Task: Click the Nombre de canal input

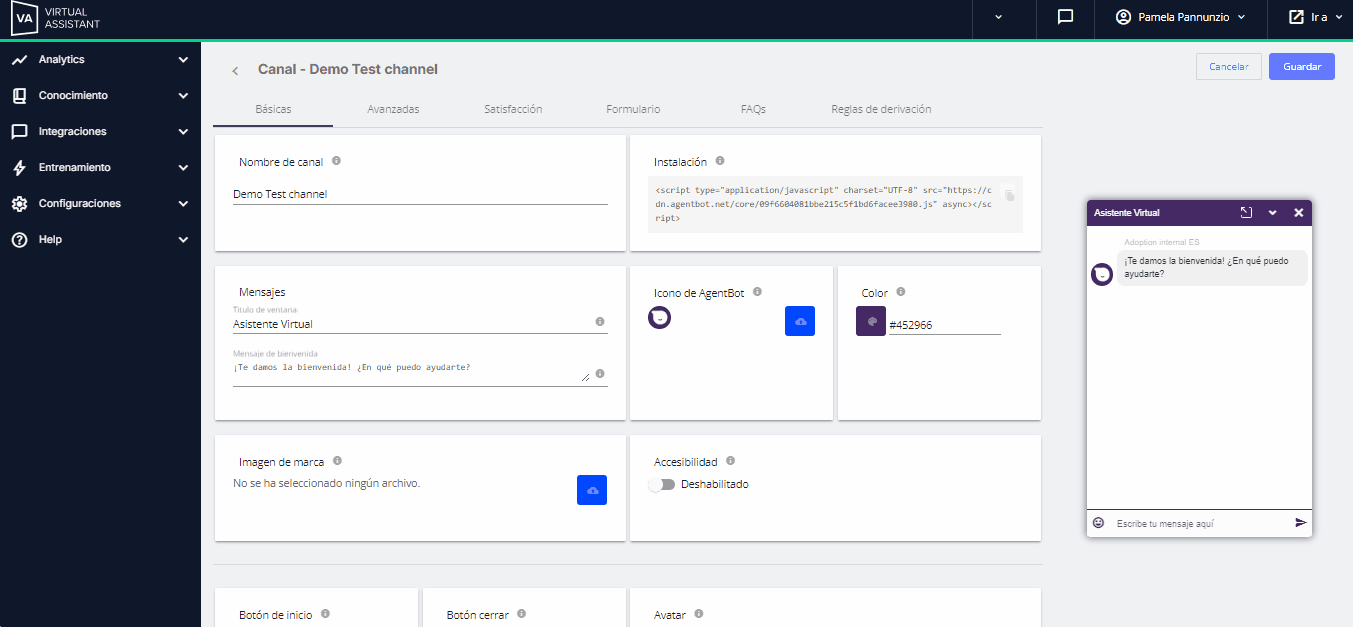Action: (420, 194)
